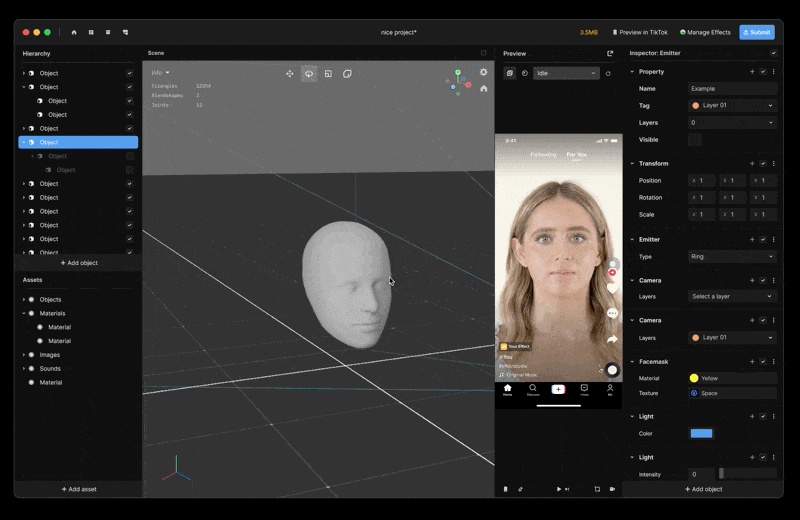Toggle the Property section checkbox

[x=763, y=71]
